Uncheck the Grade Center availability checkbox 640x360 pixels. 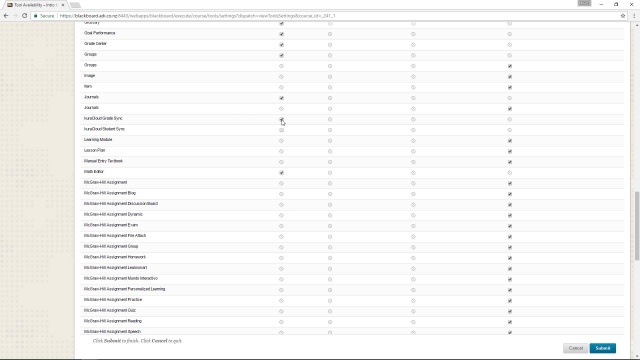[x=281, y=44]
